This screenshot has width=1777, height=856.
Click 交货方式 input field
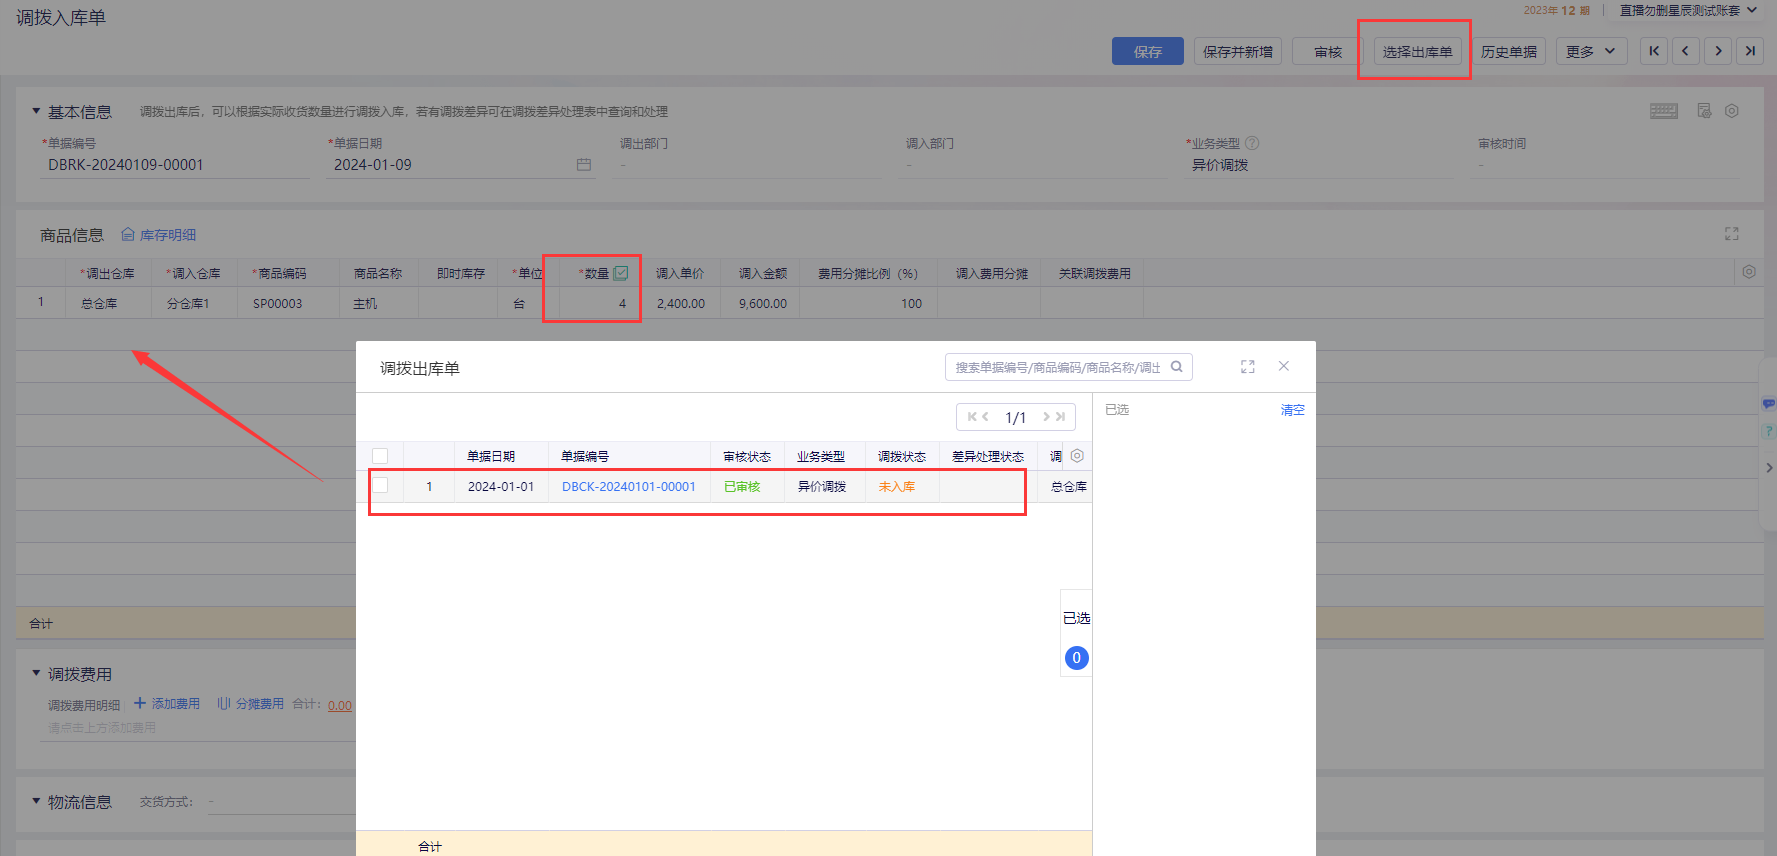tap(282, 802)
